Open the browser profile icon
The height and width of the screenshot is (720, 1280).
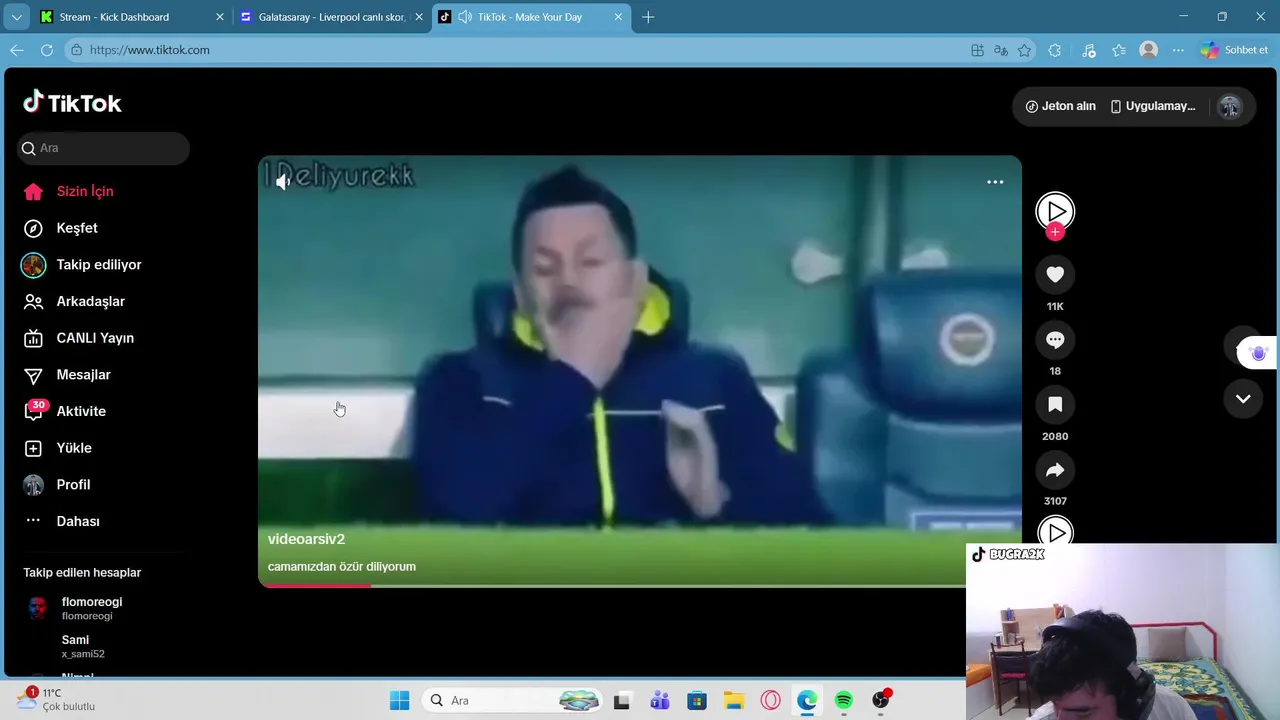(x=1149, y=50)
